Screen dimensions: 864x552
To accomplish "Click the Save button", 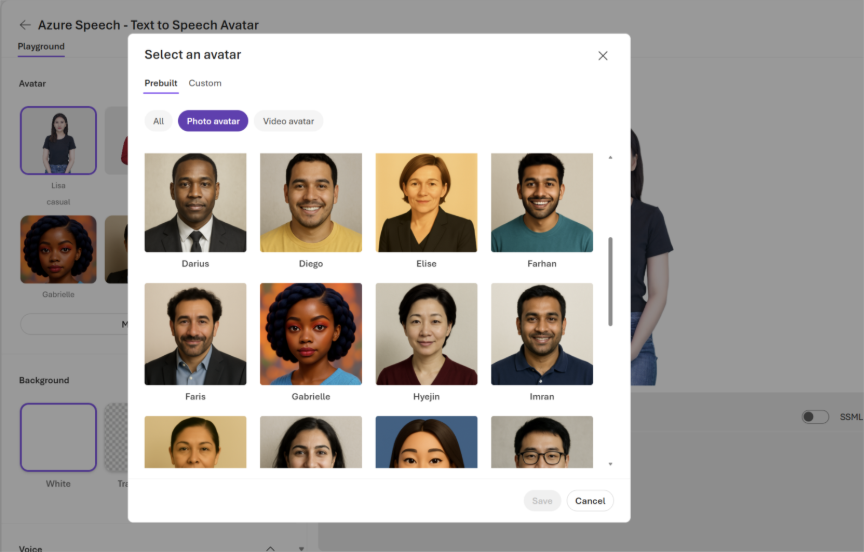I will click(542, 501).
